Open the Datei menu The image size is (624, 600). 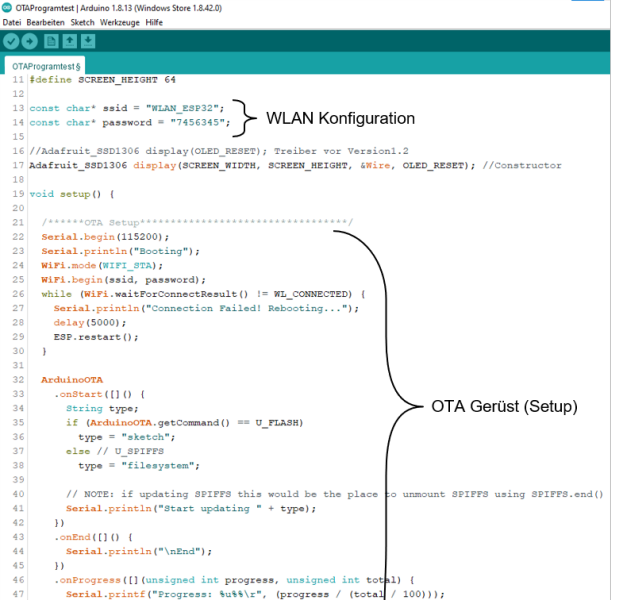[x=13, y=22]
